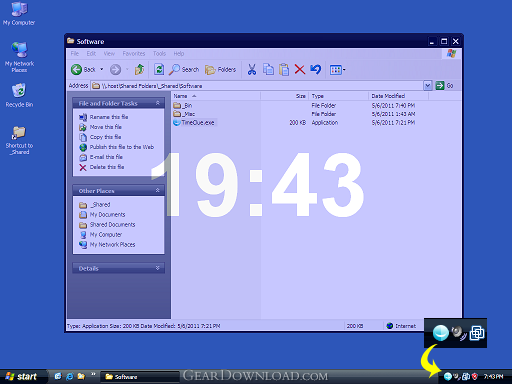Viewport: 512px width, 384px height.
Task: Click into the Address bar path
Action: click(257, 86)
